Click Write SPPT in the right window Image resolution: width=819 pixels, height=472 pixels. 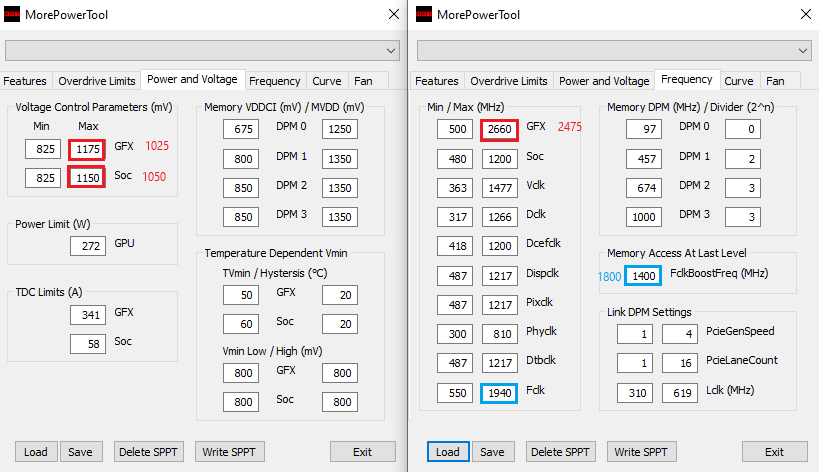[x=641, y=452]
